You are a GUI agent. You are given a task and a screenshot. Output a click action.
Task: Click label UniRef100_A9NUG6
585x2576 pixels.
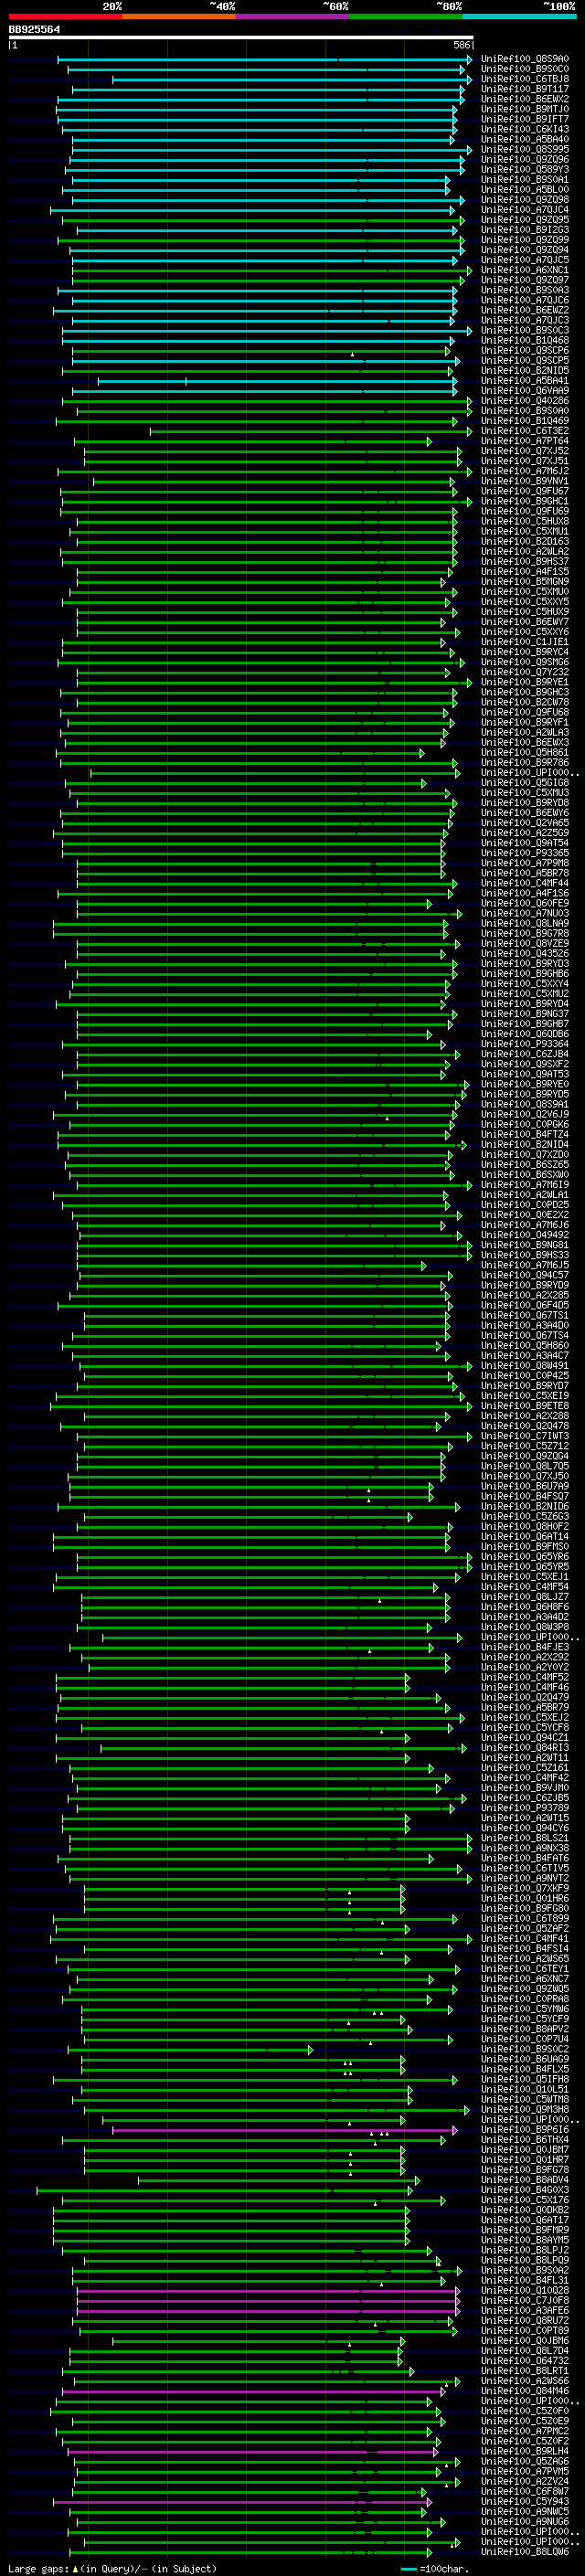coord(525,2521)
